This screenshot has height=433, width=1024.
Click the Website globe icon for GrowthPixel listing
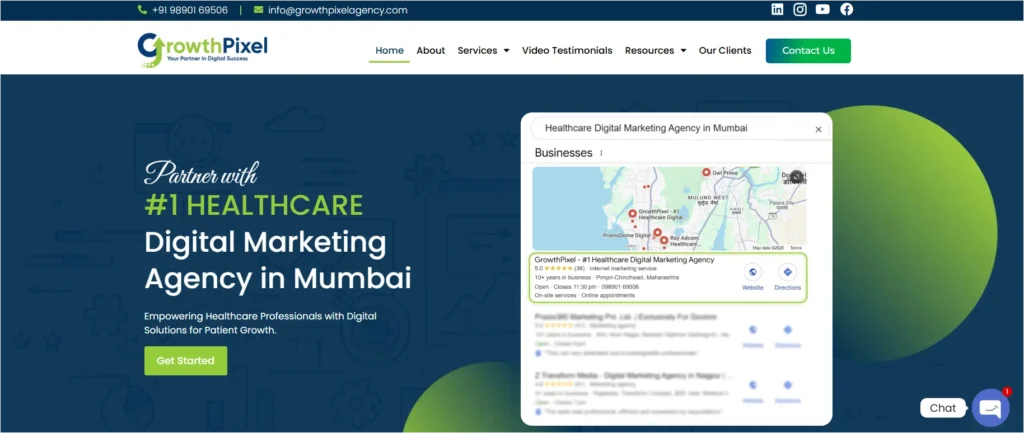point(752,272)
